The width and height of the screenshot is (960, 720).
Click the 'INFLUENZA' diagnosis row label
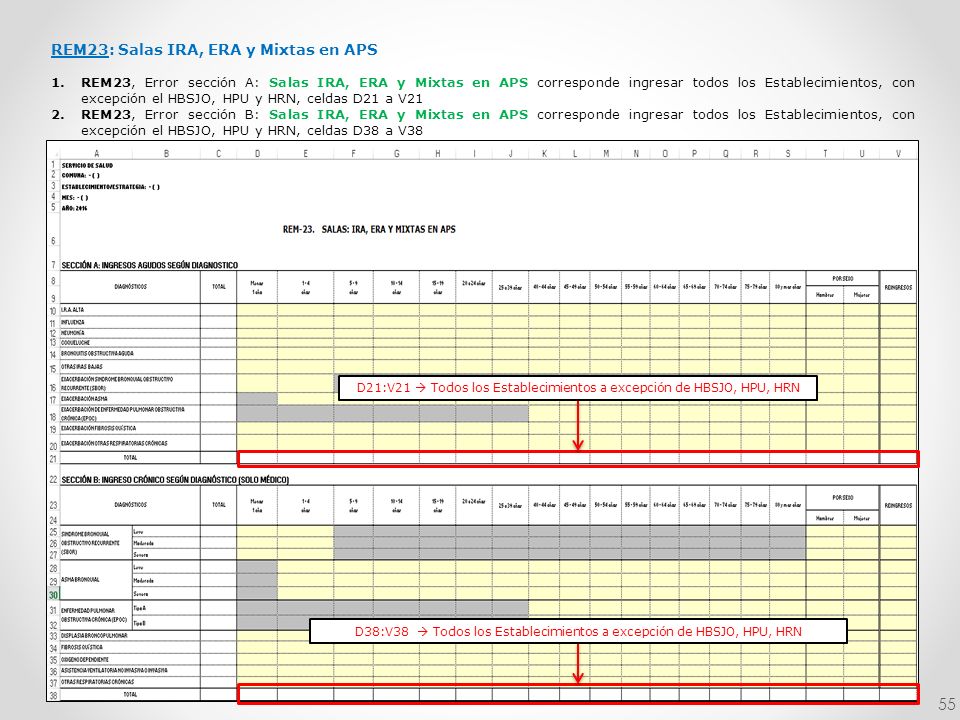(72, 322)
